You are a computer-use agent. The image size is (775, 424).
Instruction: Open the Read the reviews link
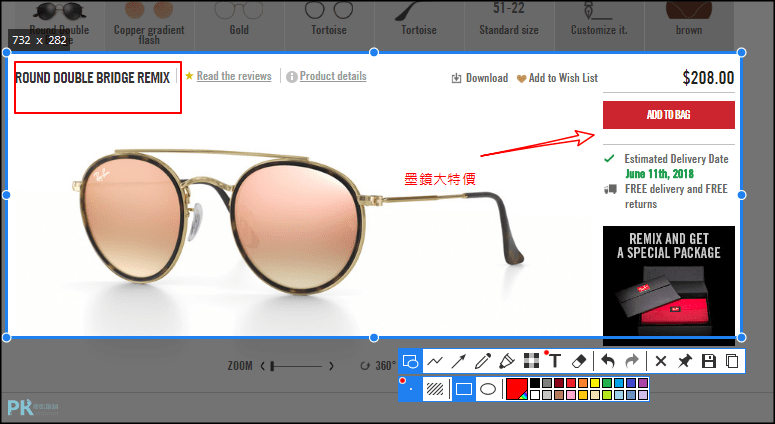(x=234, y=76)
